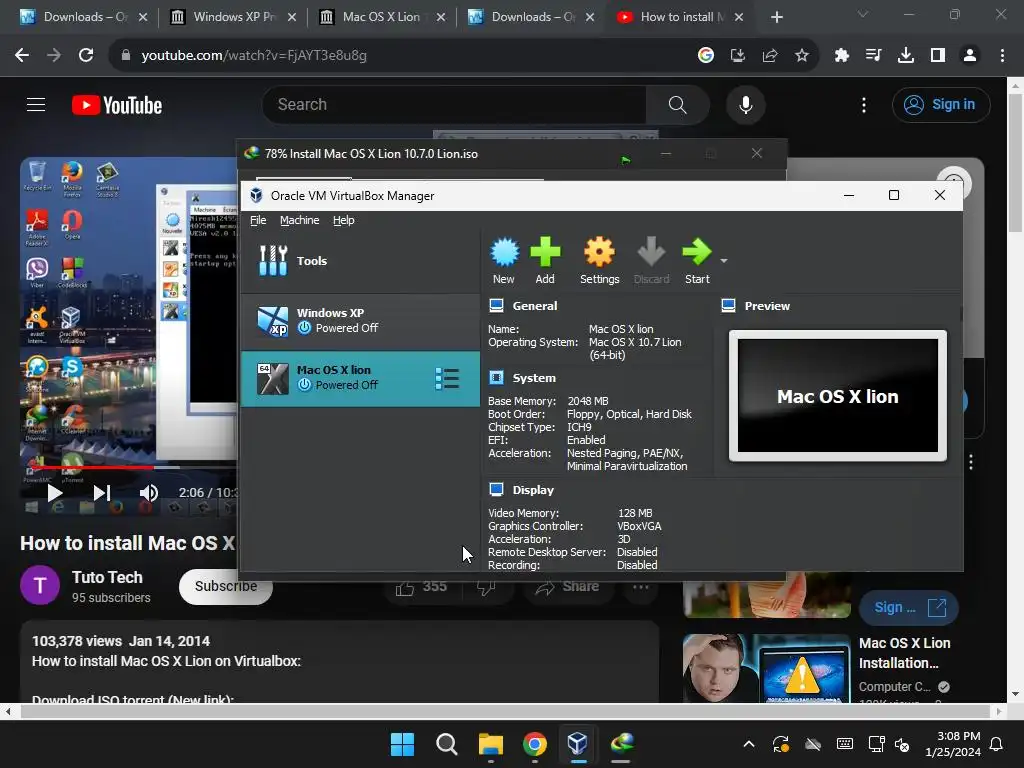Viewport: 1024px width, 768px height.
Task: Go to the YouTube home logo
Action: (117, 105)
